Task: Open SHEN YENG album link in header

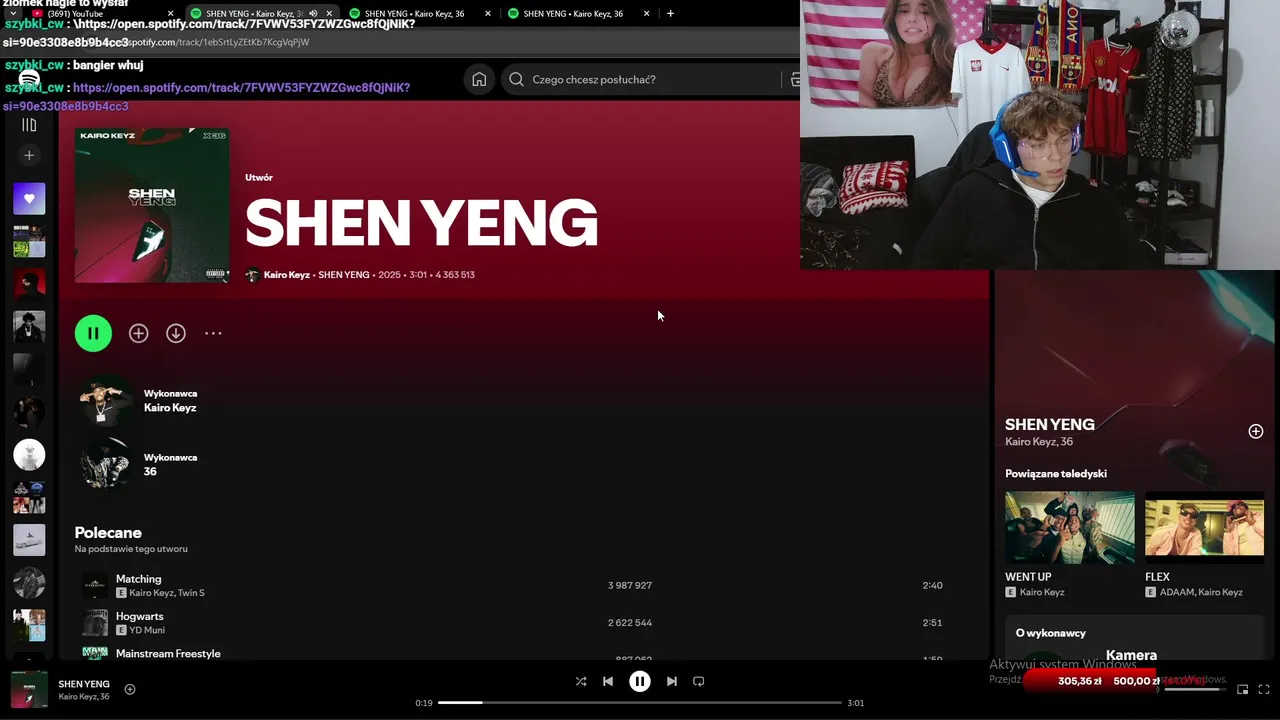Action: pos(343,275)
